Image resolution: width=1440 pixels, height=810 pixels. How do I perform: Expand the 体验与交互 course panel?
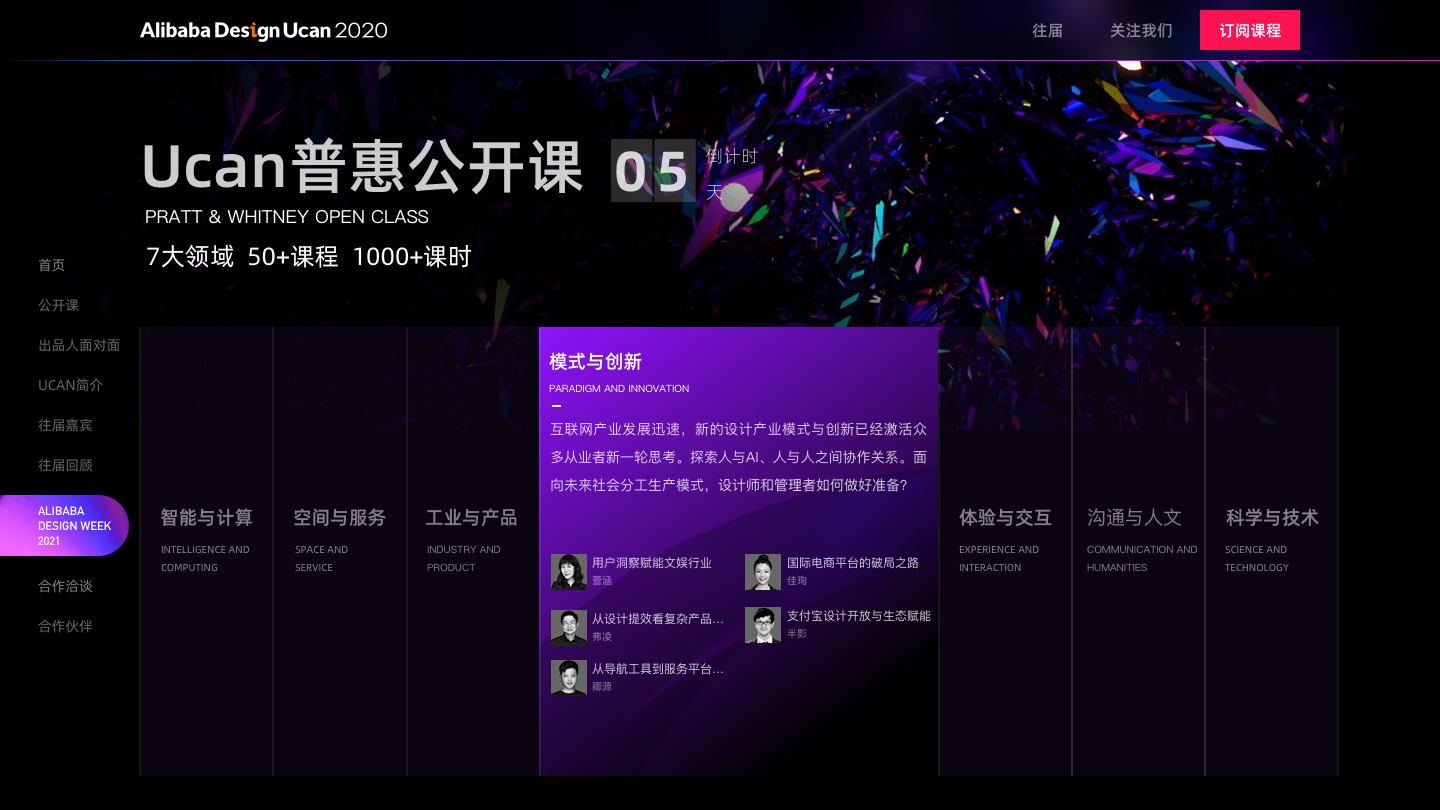[x=1005, y=551]
